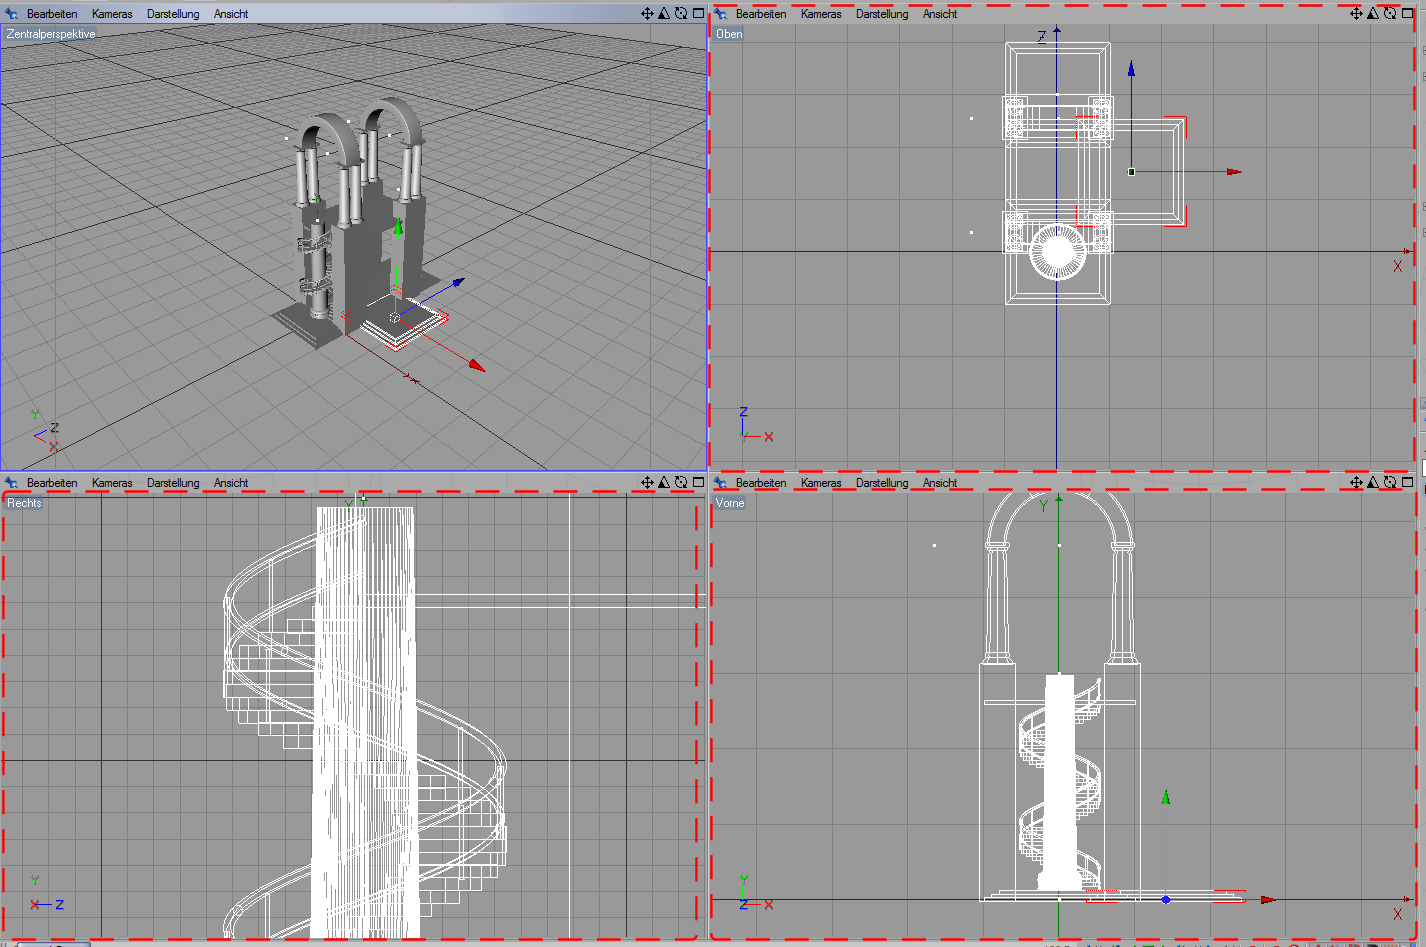The width and height of the screenshot is (1426, 947).
Task: Maximize the Oben view with its square toggle icon
Action: [x=1407, y=13]
